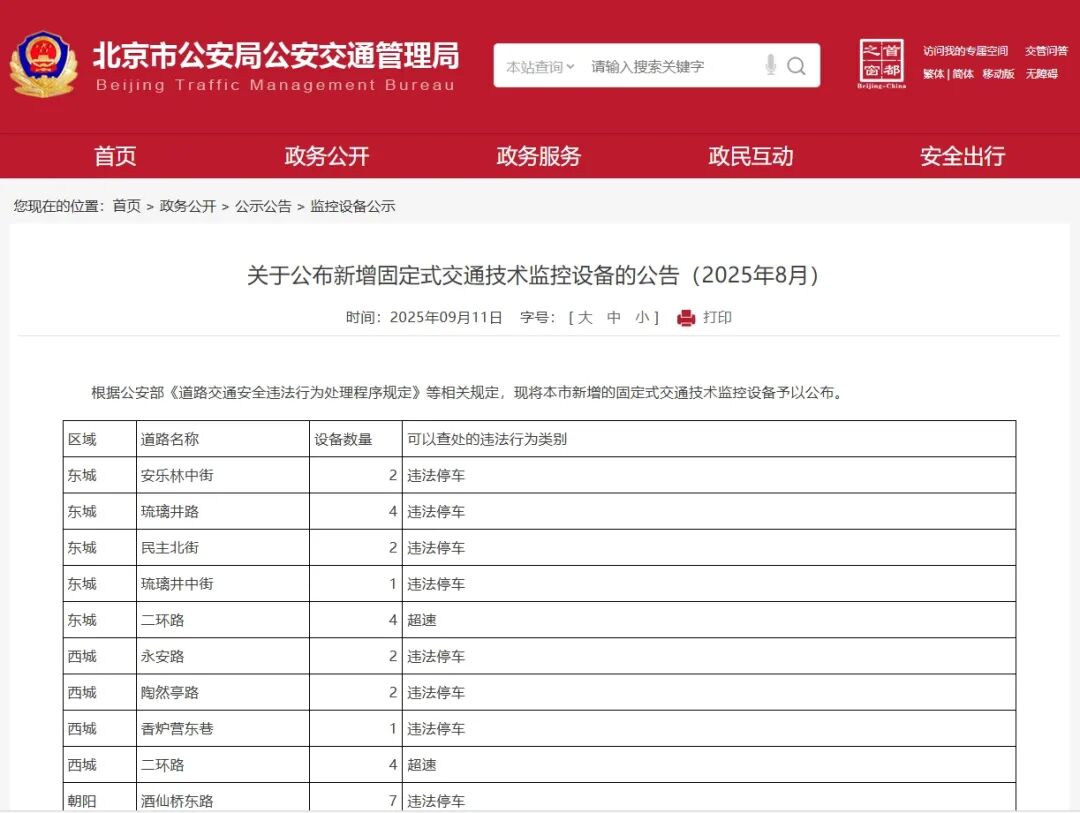Image resolution: width=1080 pixels, height=813 pixels.
Task: Click the red printer icon
Action: click(686, 318)
